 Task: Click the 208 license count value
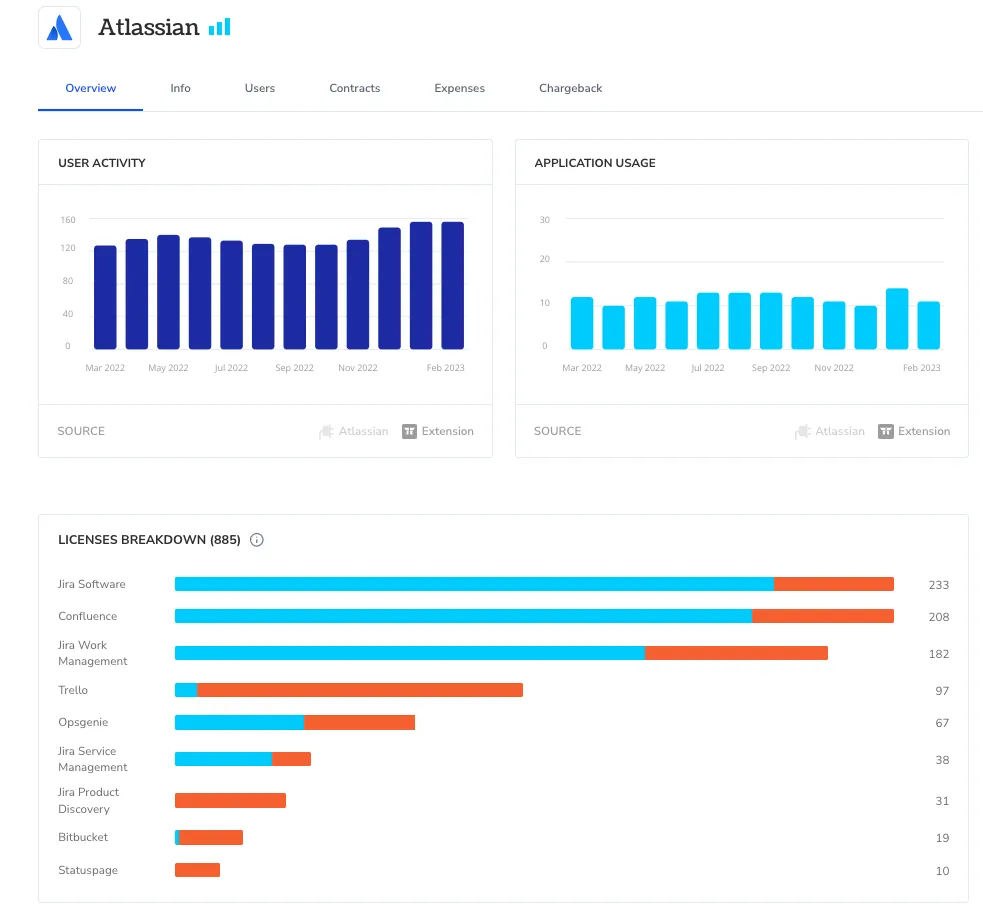coord(938,617)
